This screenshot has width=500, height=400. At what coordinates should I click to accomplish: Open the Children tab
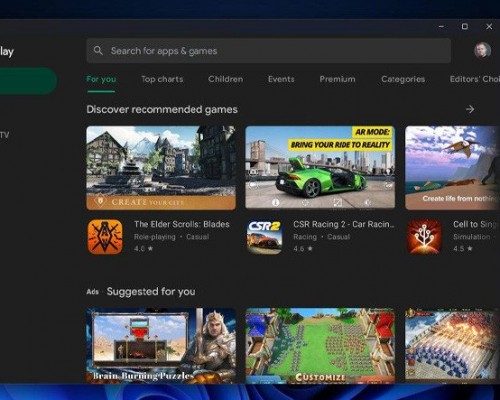pos(226,79)
